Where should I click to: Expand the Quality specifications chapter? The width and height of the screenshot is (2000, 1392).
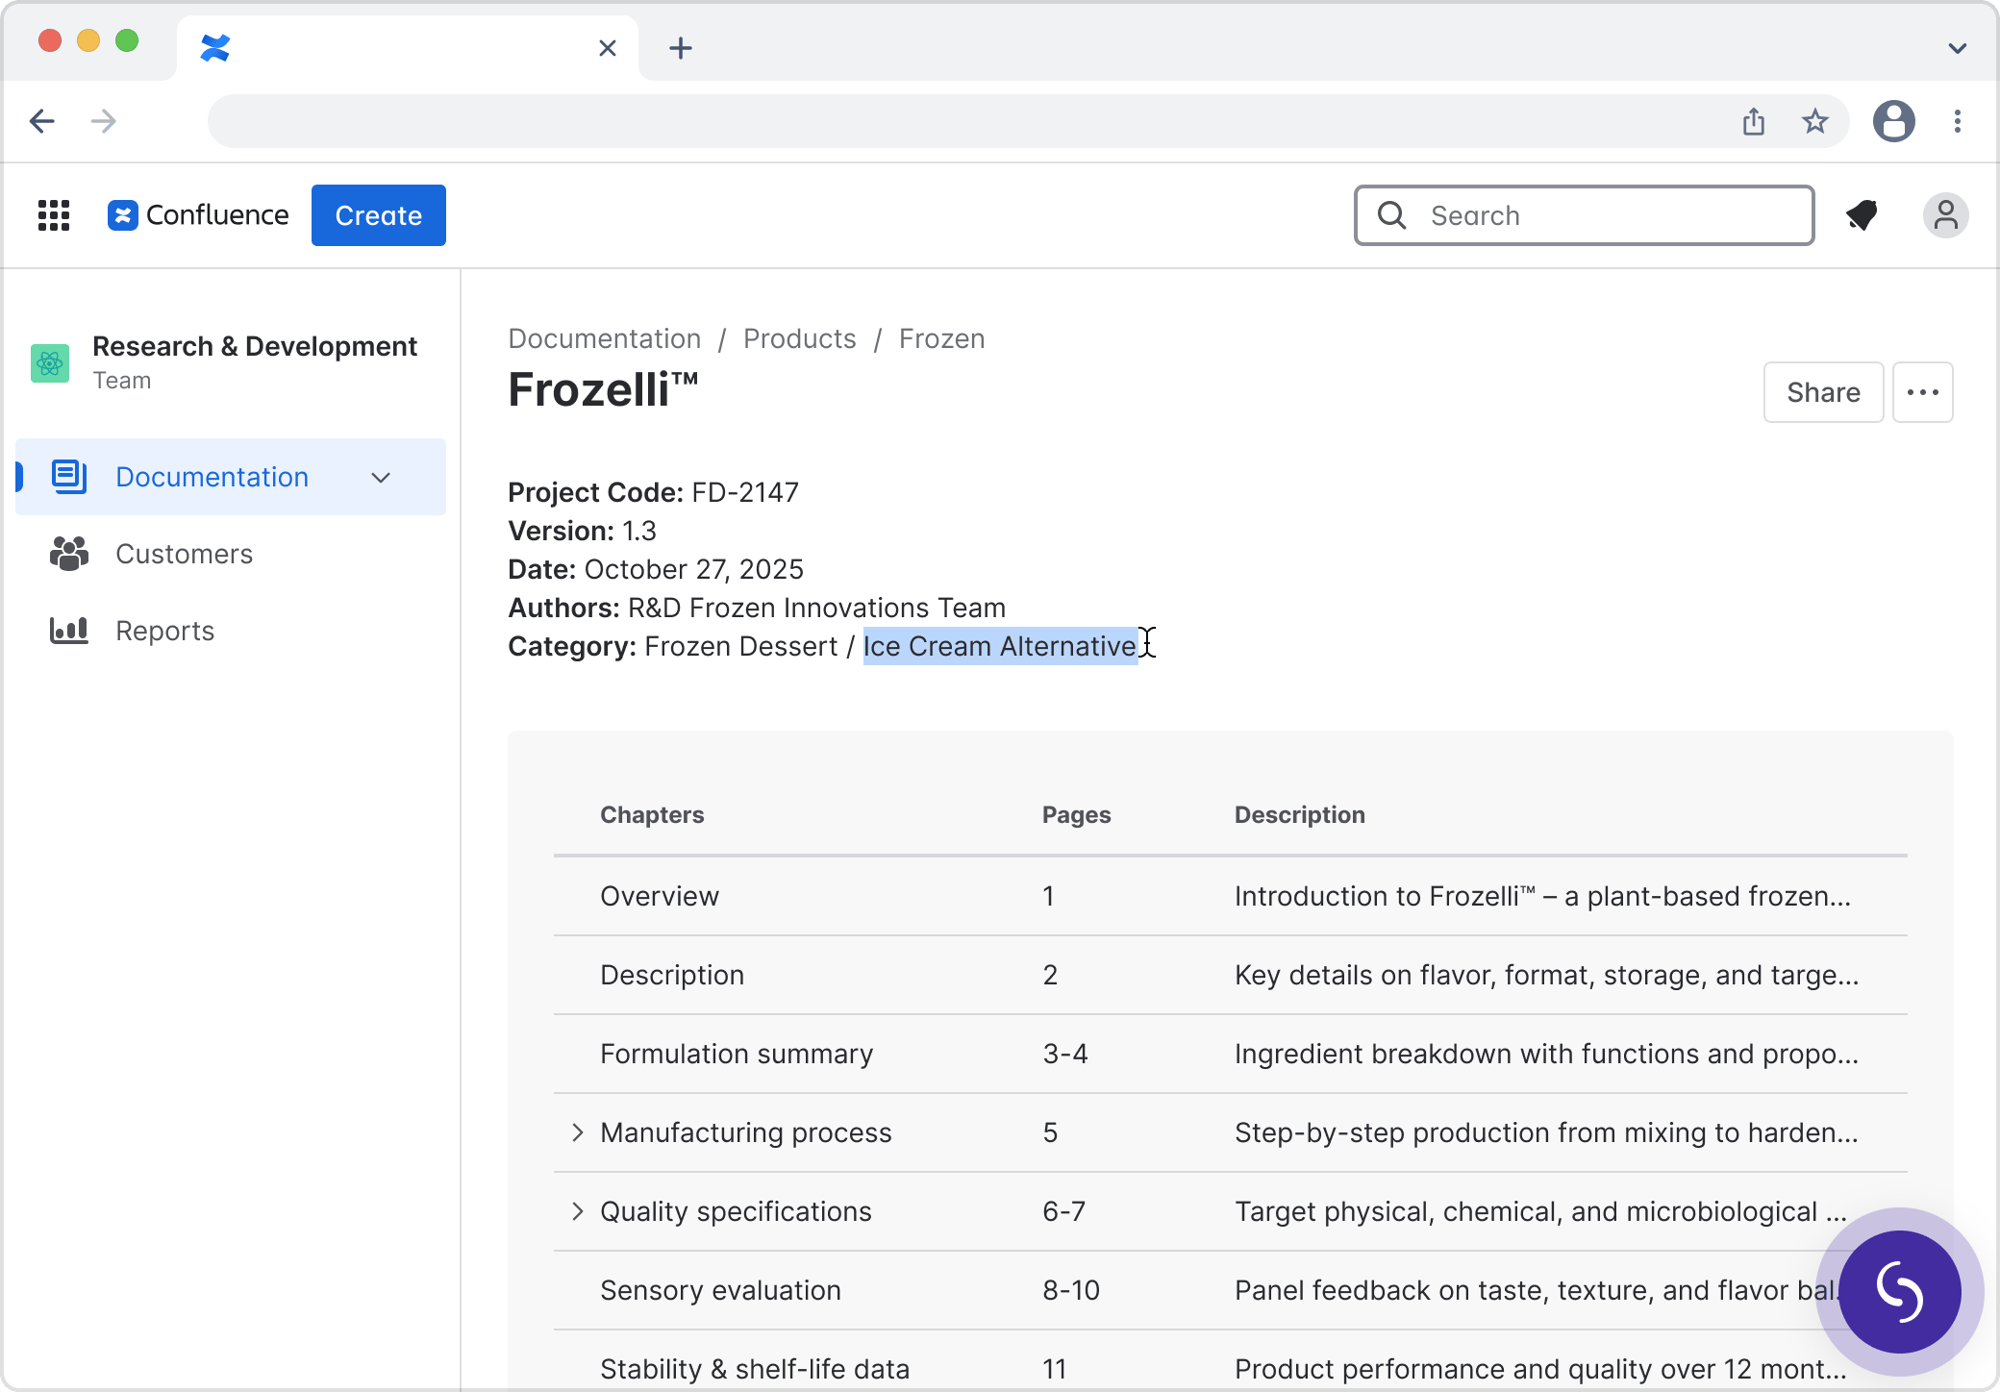click(x=577, y=1210)
